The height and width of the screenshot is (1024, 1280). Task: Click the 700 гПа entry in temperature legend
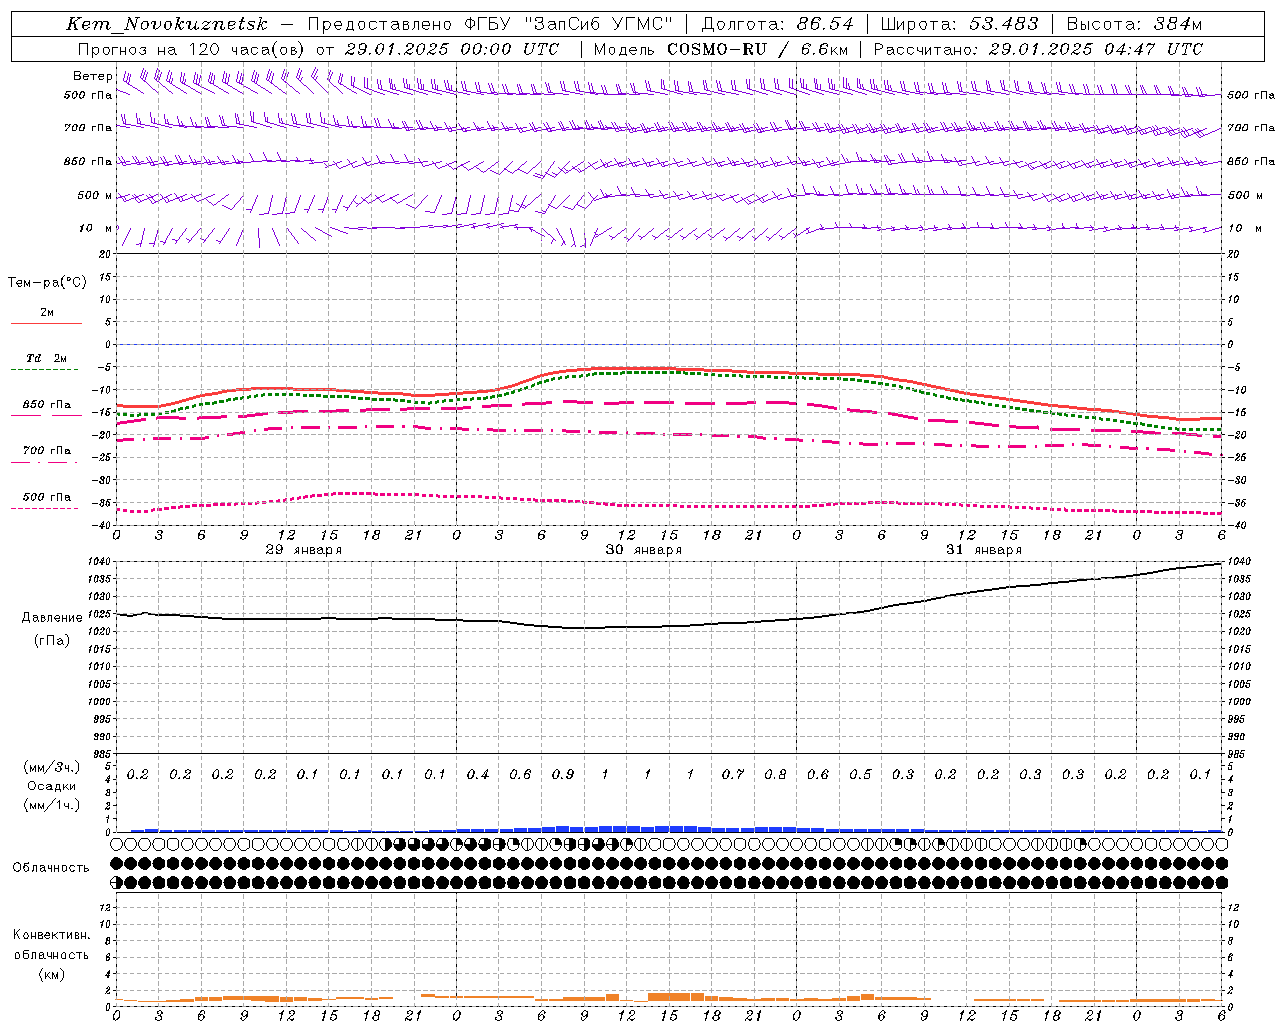[46, 450]
